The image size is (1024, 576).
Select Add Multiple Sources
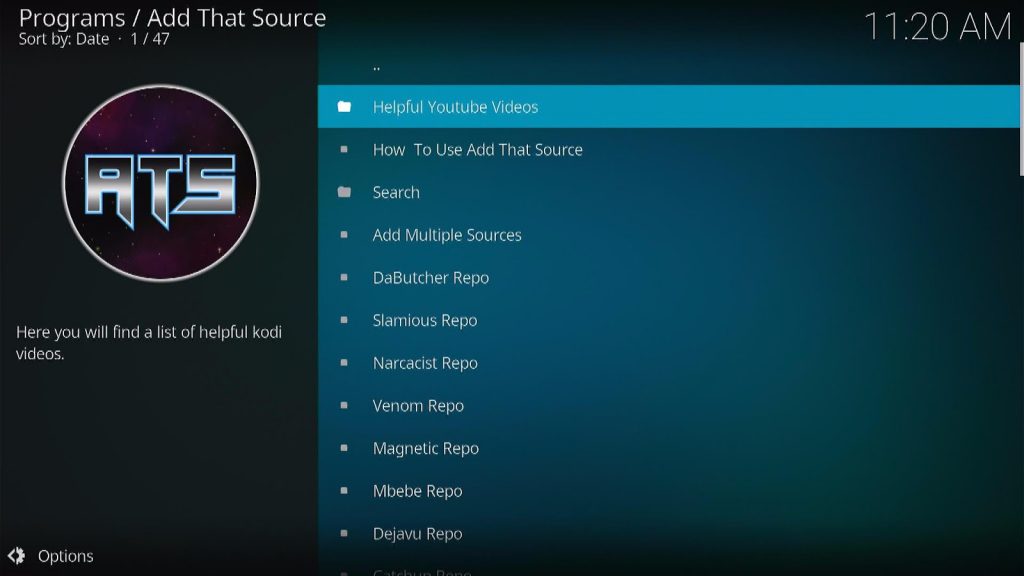[669, 235]
